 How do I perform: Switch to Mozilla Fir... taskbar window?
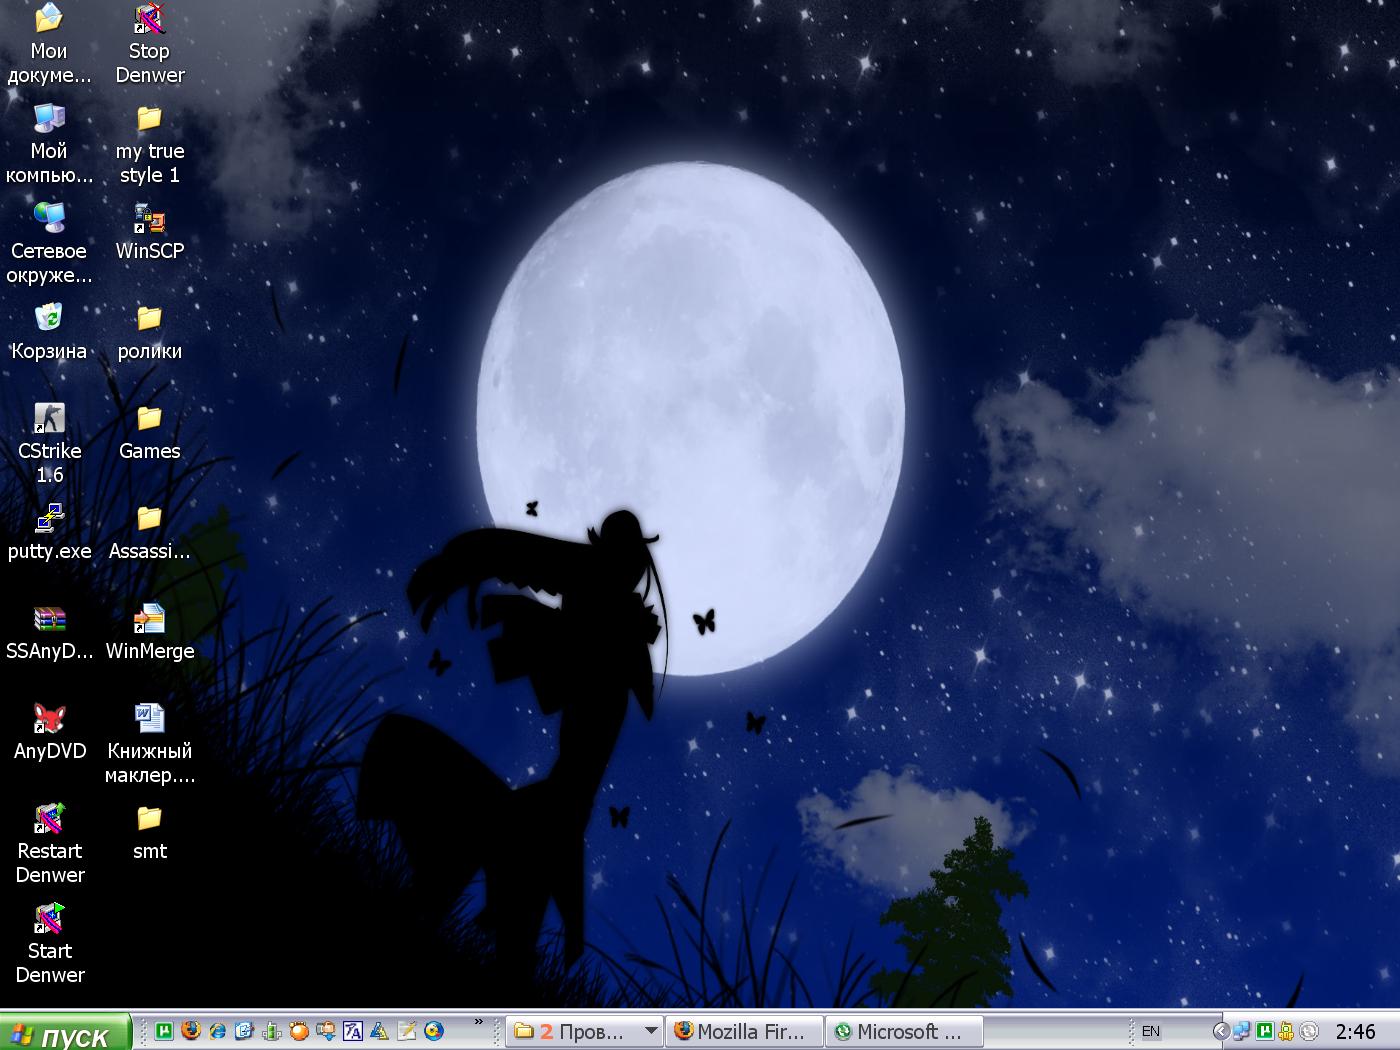point(745,1032)
